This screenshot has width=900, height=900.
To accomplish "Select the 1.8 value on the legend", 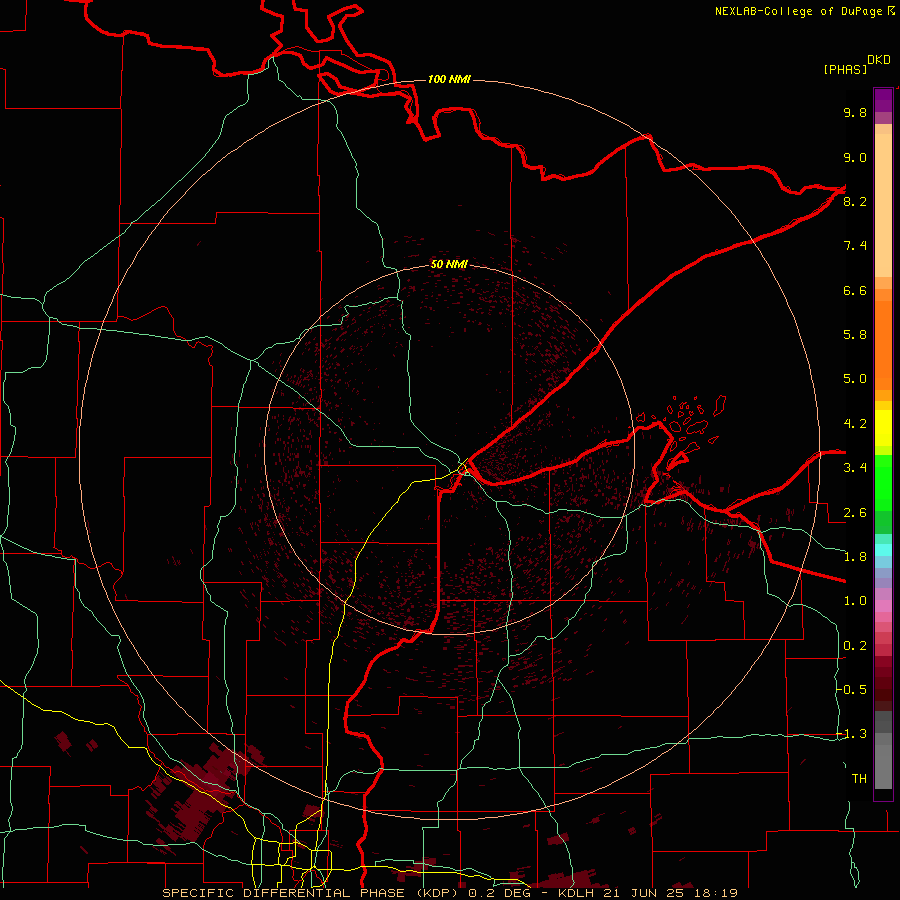I will 855,557.
